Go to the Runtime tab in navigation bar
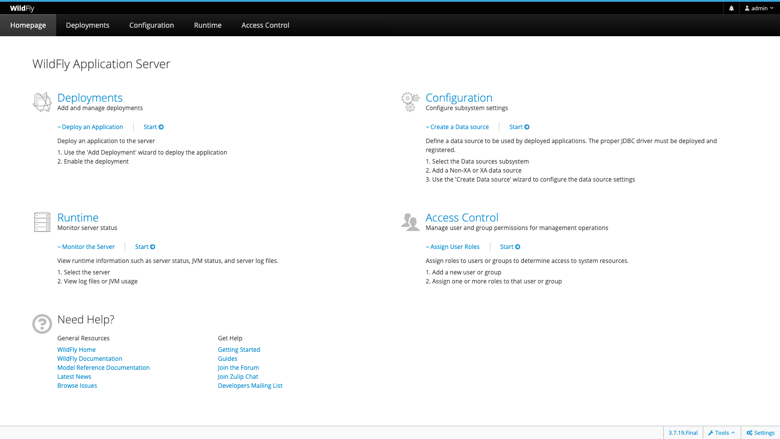Viewport: 780px width, 439px height. (207, 25)
